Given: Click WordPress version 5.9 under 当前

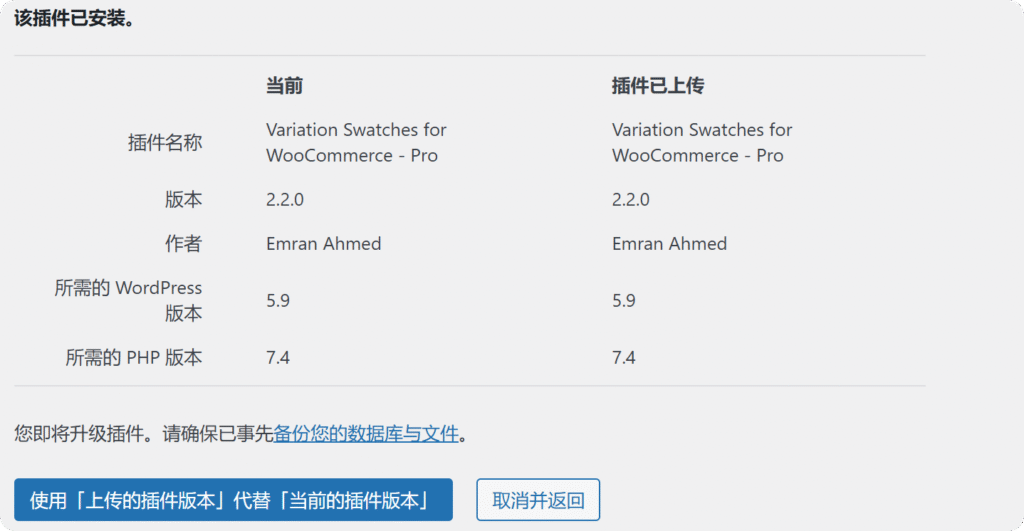Looking at the screenshot, I should [278, 300].
